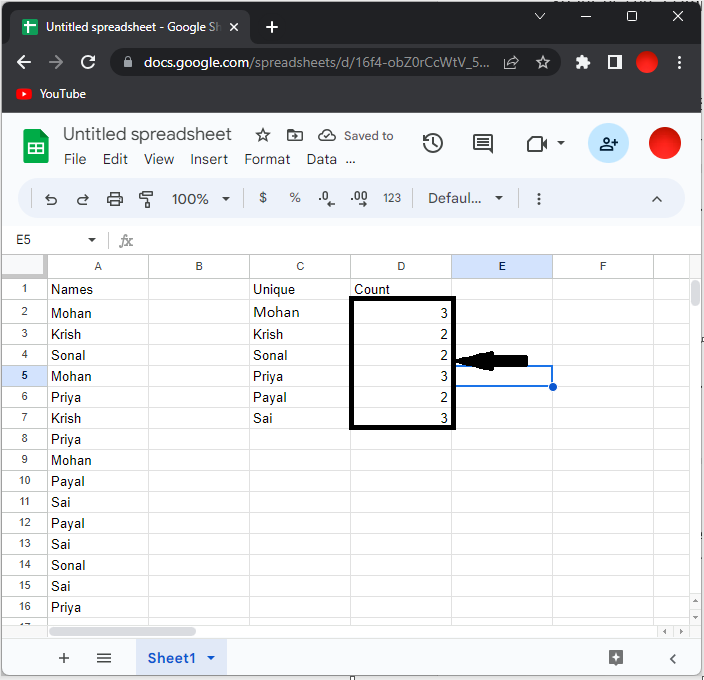Decrease decimal places
Screen dimensions: 704x680
click(x=326, y=198)
